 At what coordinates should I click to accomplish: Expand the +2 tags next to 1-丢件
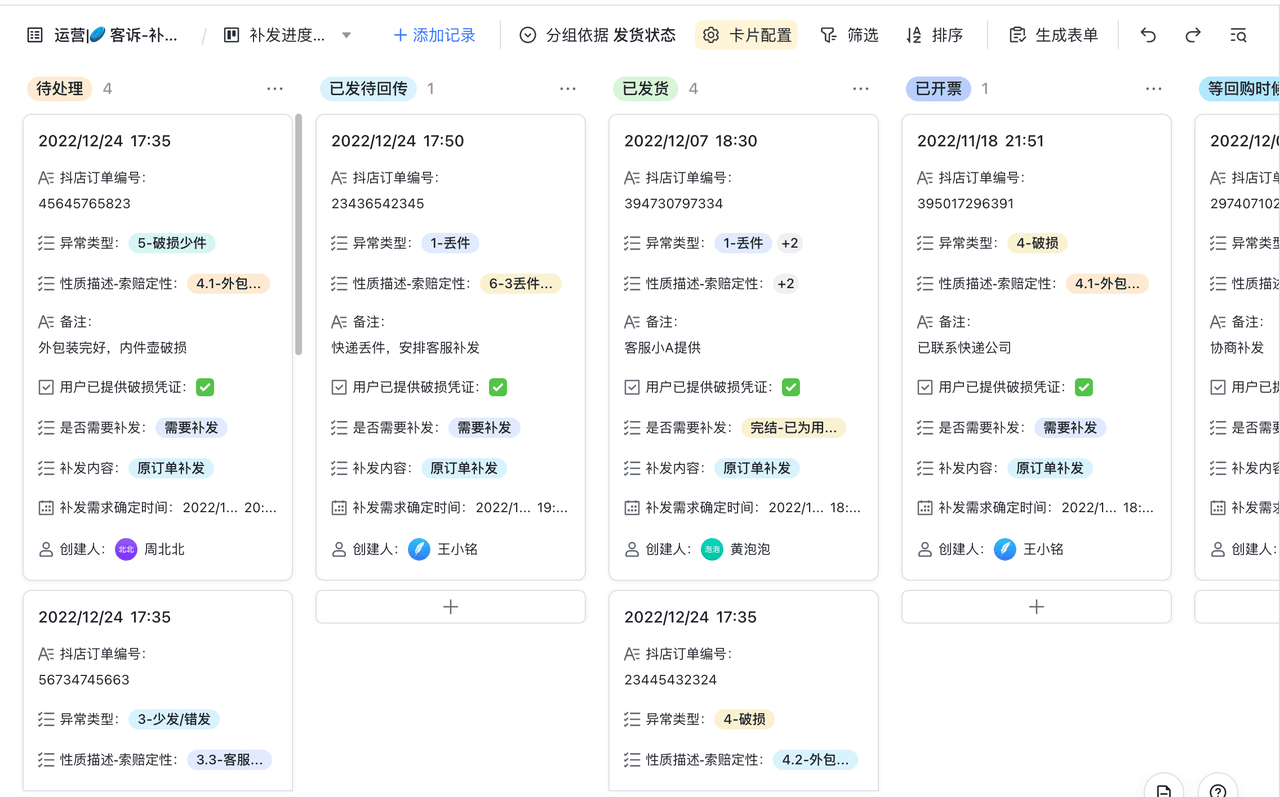790,243
